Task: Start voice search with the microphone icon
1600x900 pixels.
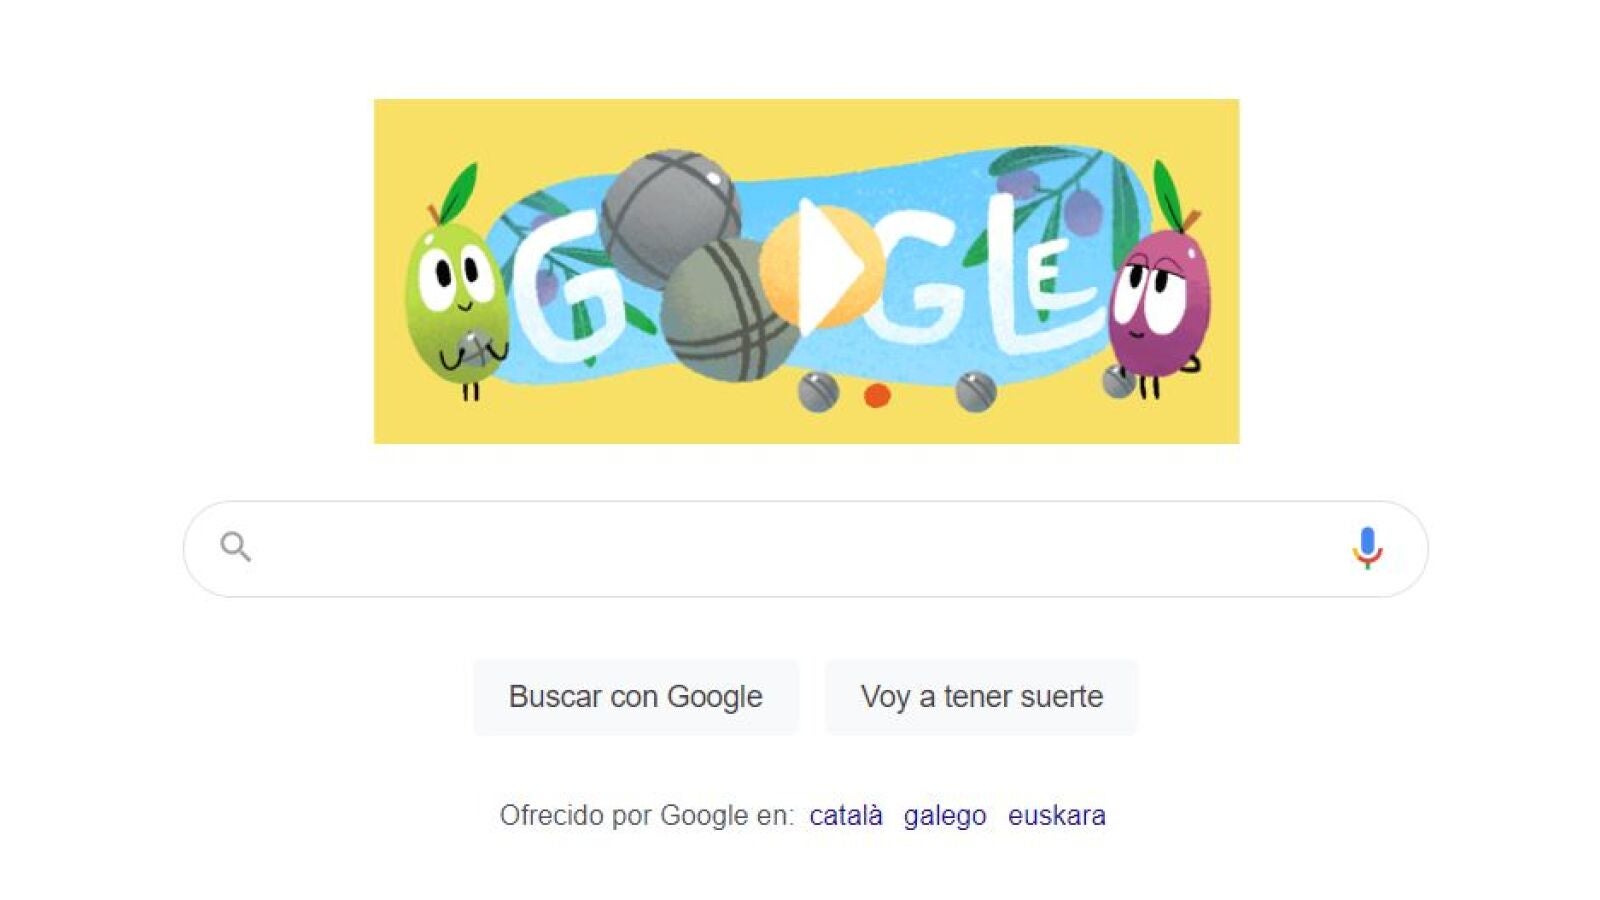Action: (x=1367, y=548)
